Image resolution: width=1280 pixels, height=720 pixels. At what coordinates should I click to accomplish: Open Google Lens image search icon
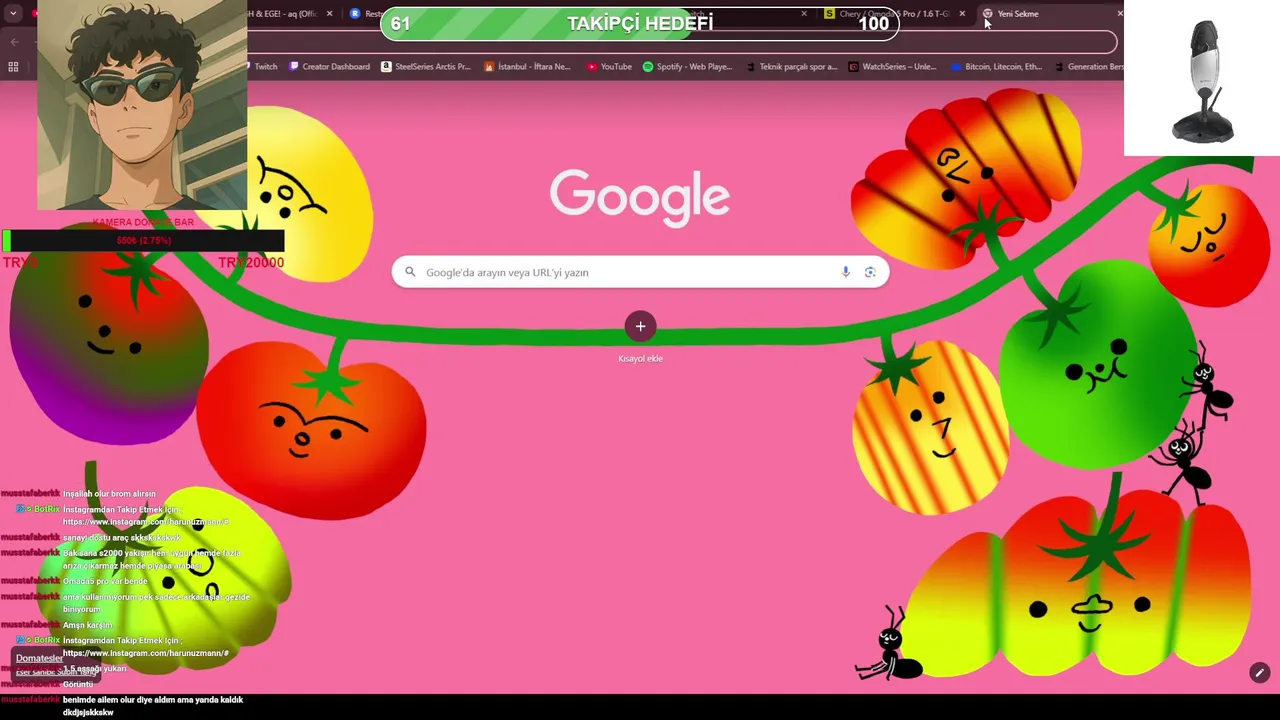[x=870, y=272]
